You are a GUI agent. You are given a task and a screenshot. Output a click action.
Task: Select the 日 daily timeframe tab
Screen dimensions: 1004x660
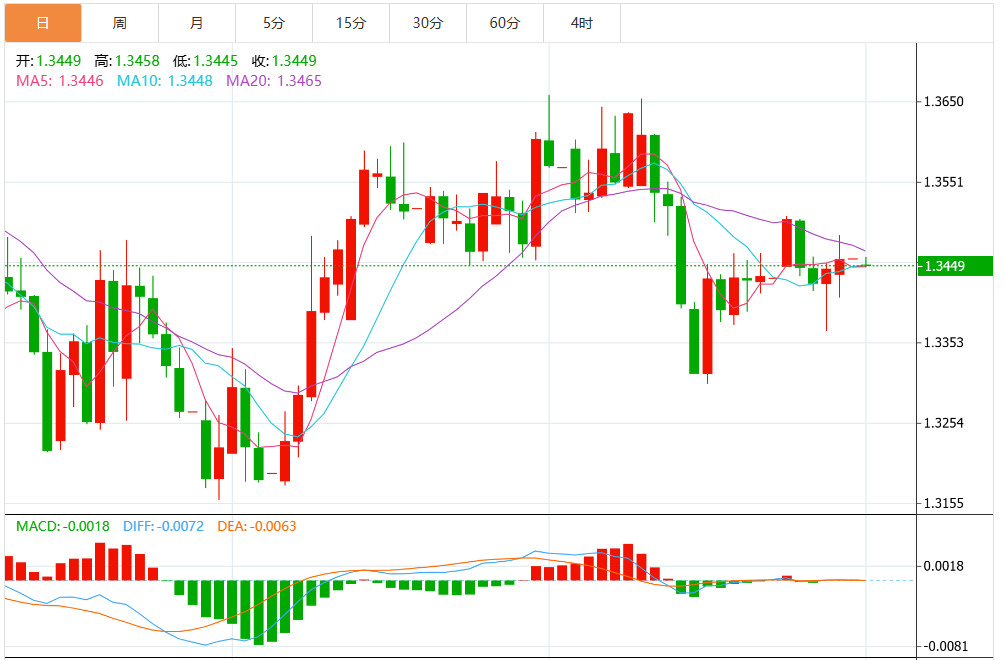43,23
